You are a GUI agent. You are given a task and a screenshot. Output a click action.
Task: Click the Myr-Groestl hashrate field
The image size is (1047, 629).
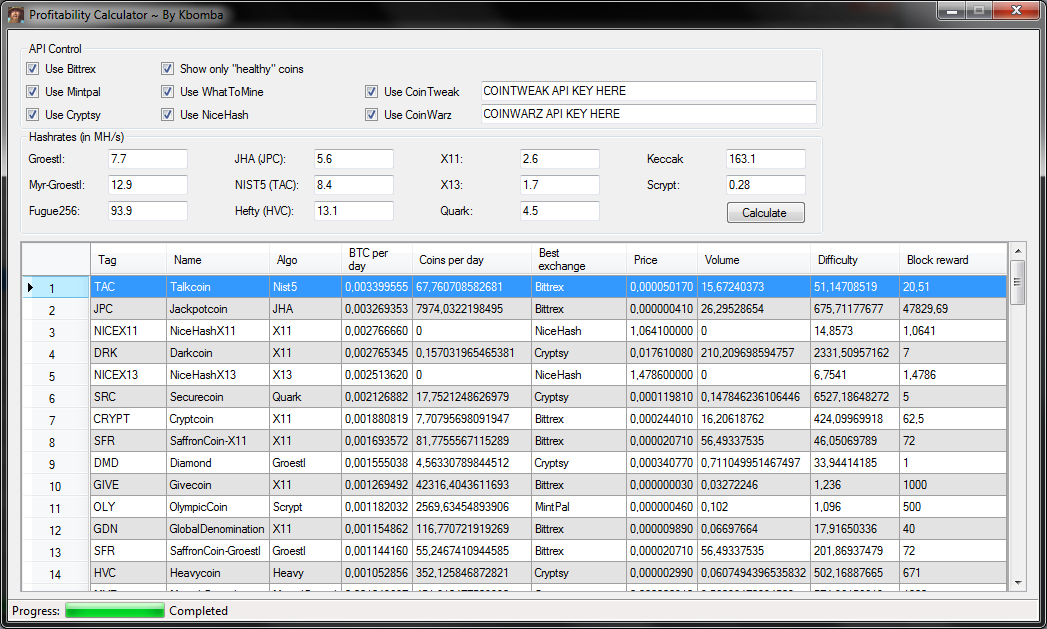[x=148, y=185]
